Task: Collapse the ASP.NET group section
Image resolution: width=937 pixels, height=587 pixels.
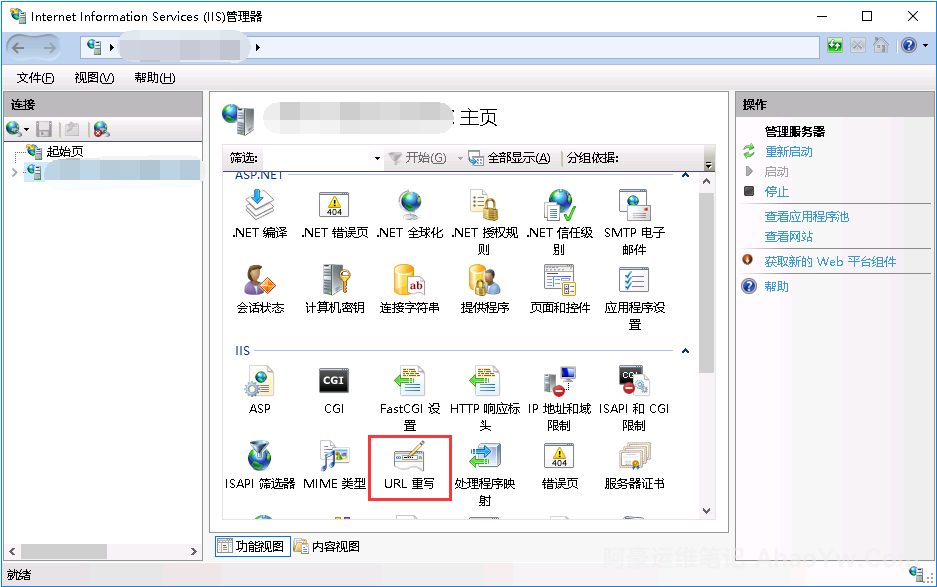Action: point(685,176)
